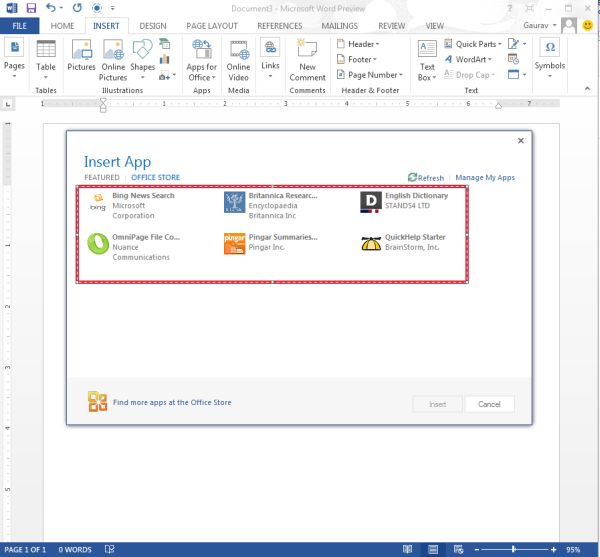Screen dimensions: 600x557
Task: Click the FEATURED tab in Insert App
Action: point(102,178)
